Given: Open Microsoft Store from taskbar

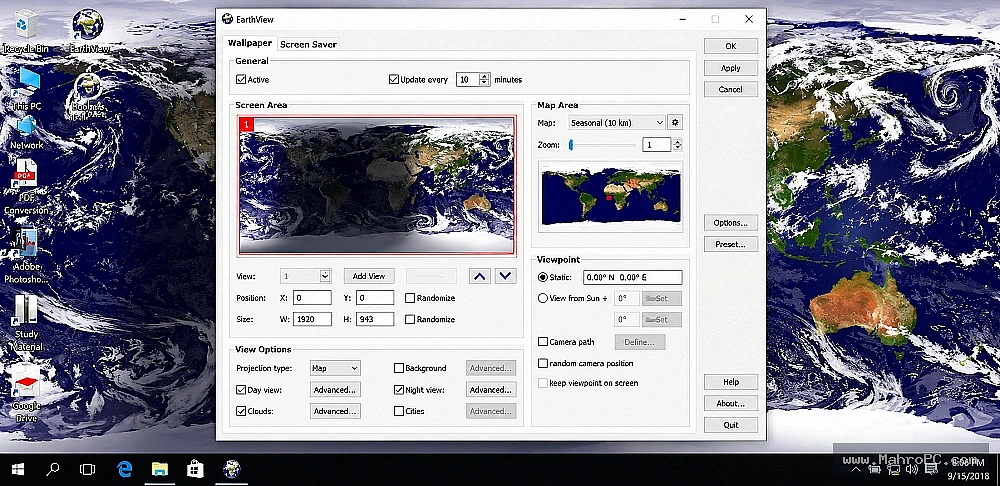Looking at the screenshot, I should [195, 470].
